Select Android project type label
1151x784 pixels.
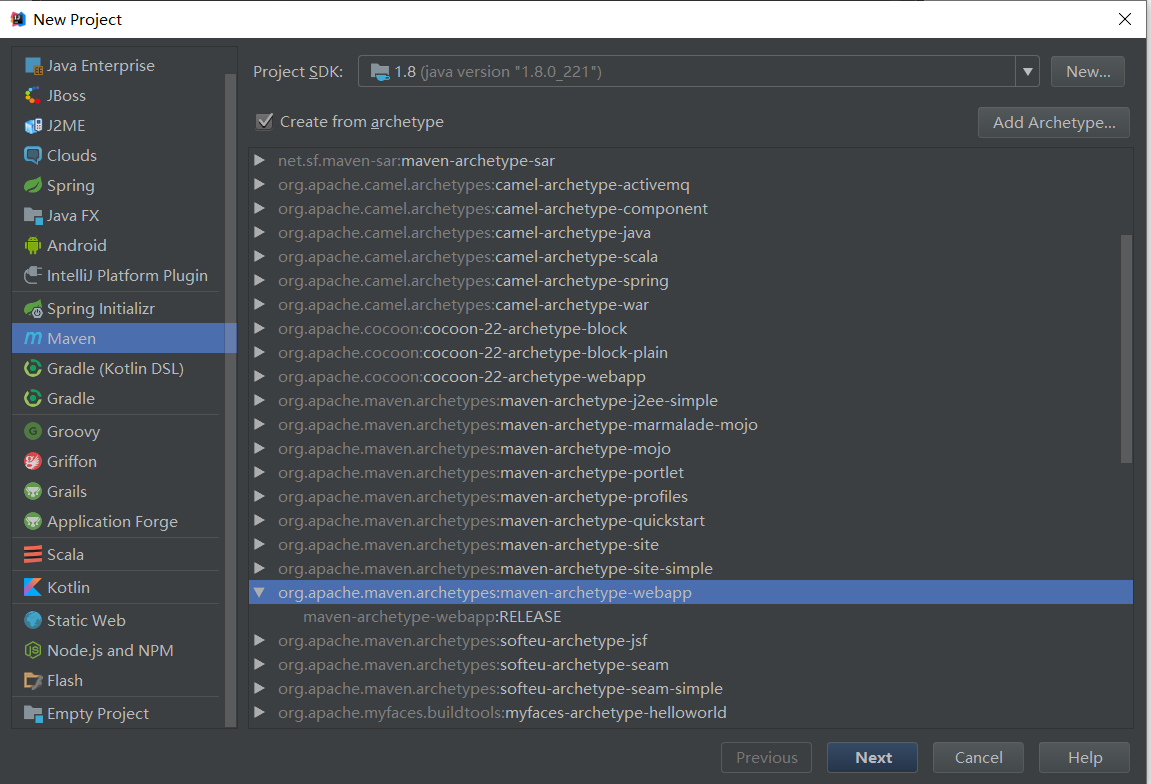[76, 246]
